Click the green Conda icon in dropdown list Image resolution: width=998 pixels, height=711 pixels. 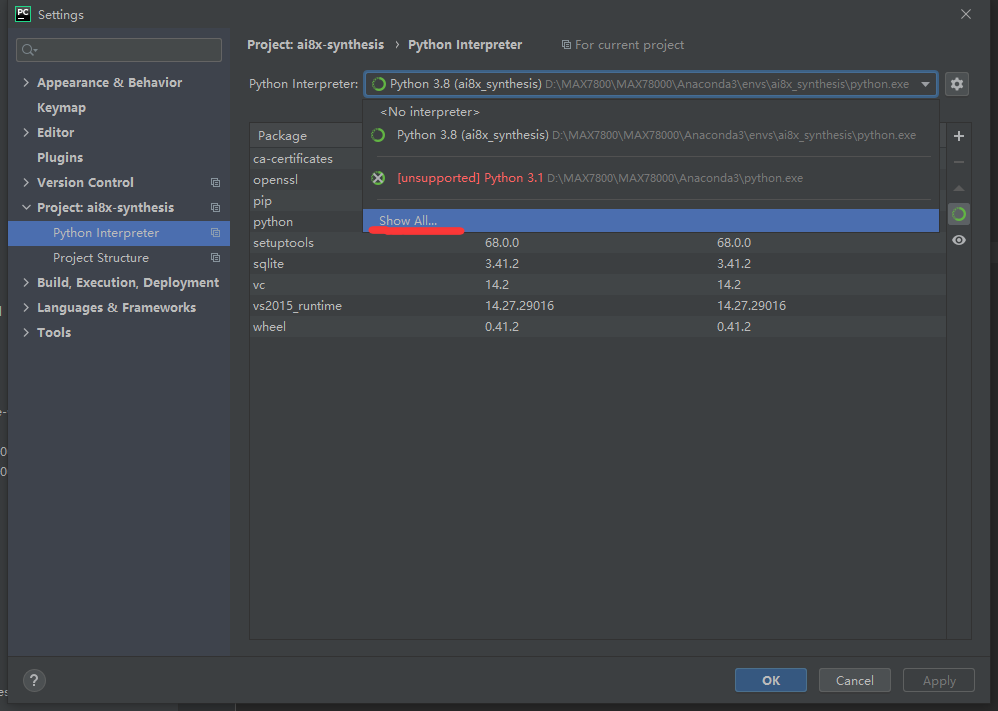tap(378, 135)
